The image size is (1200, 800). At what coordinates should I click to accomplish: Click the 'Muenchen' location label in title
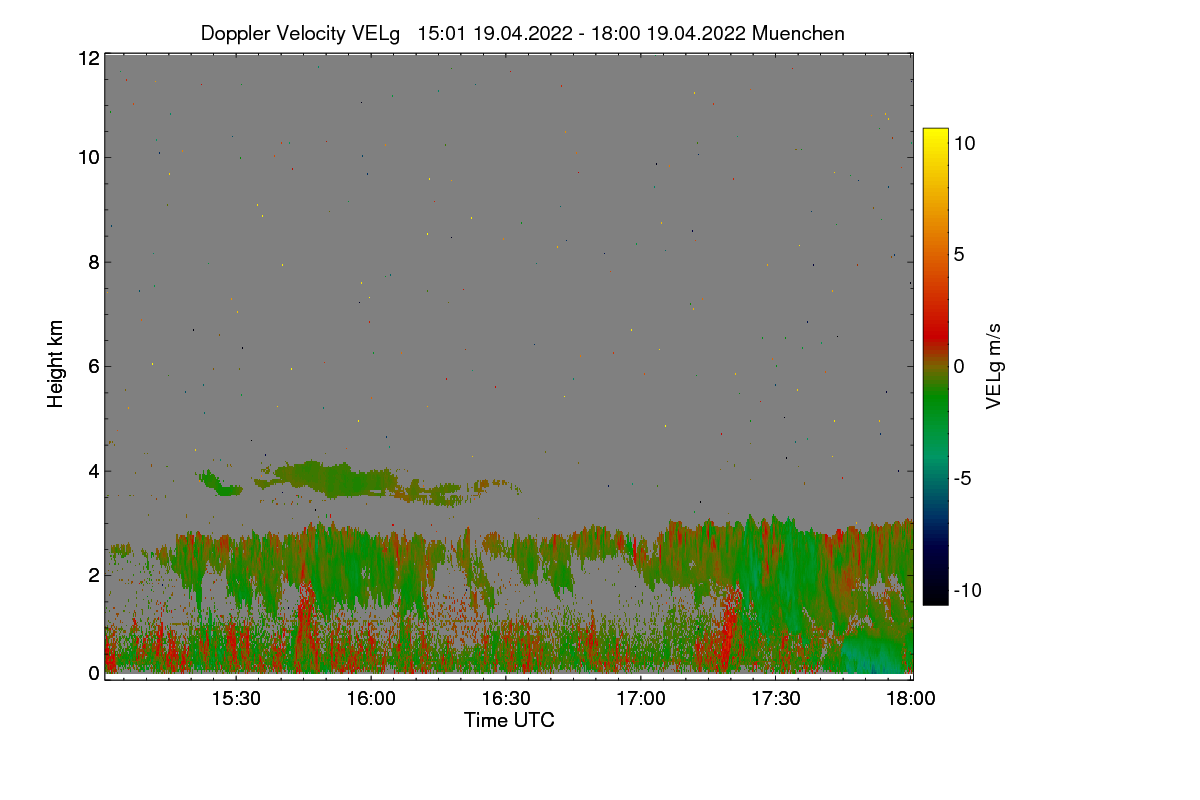(x=798, y=33)
